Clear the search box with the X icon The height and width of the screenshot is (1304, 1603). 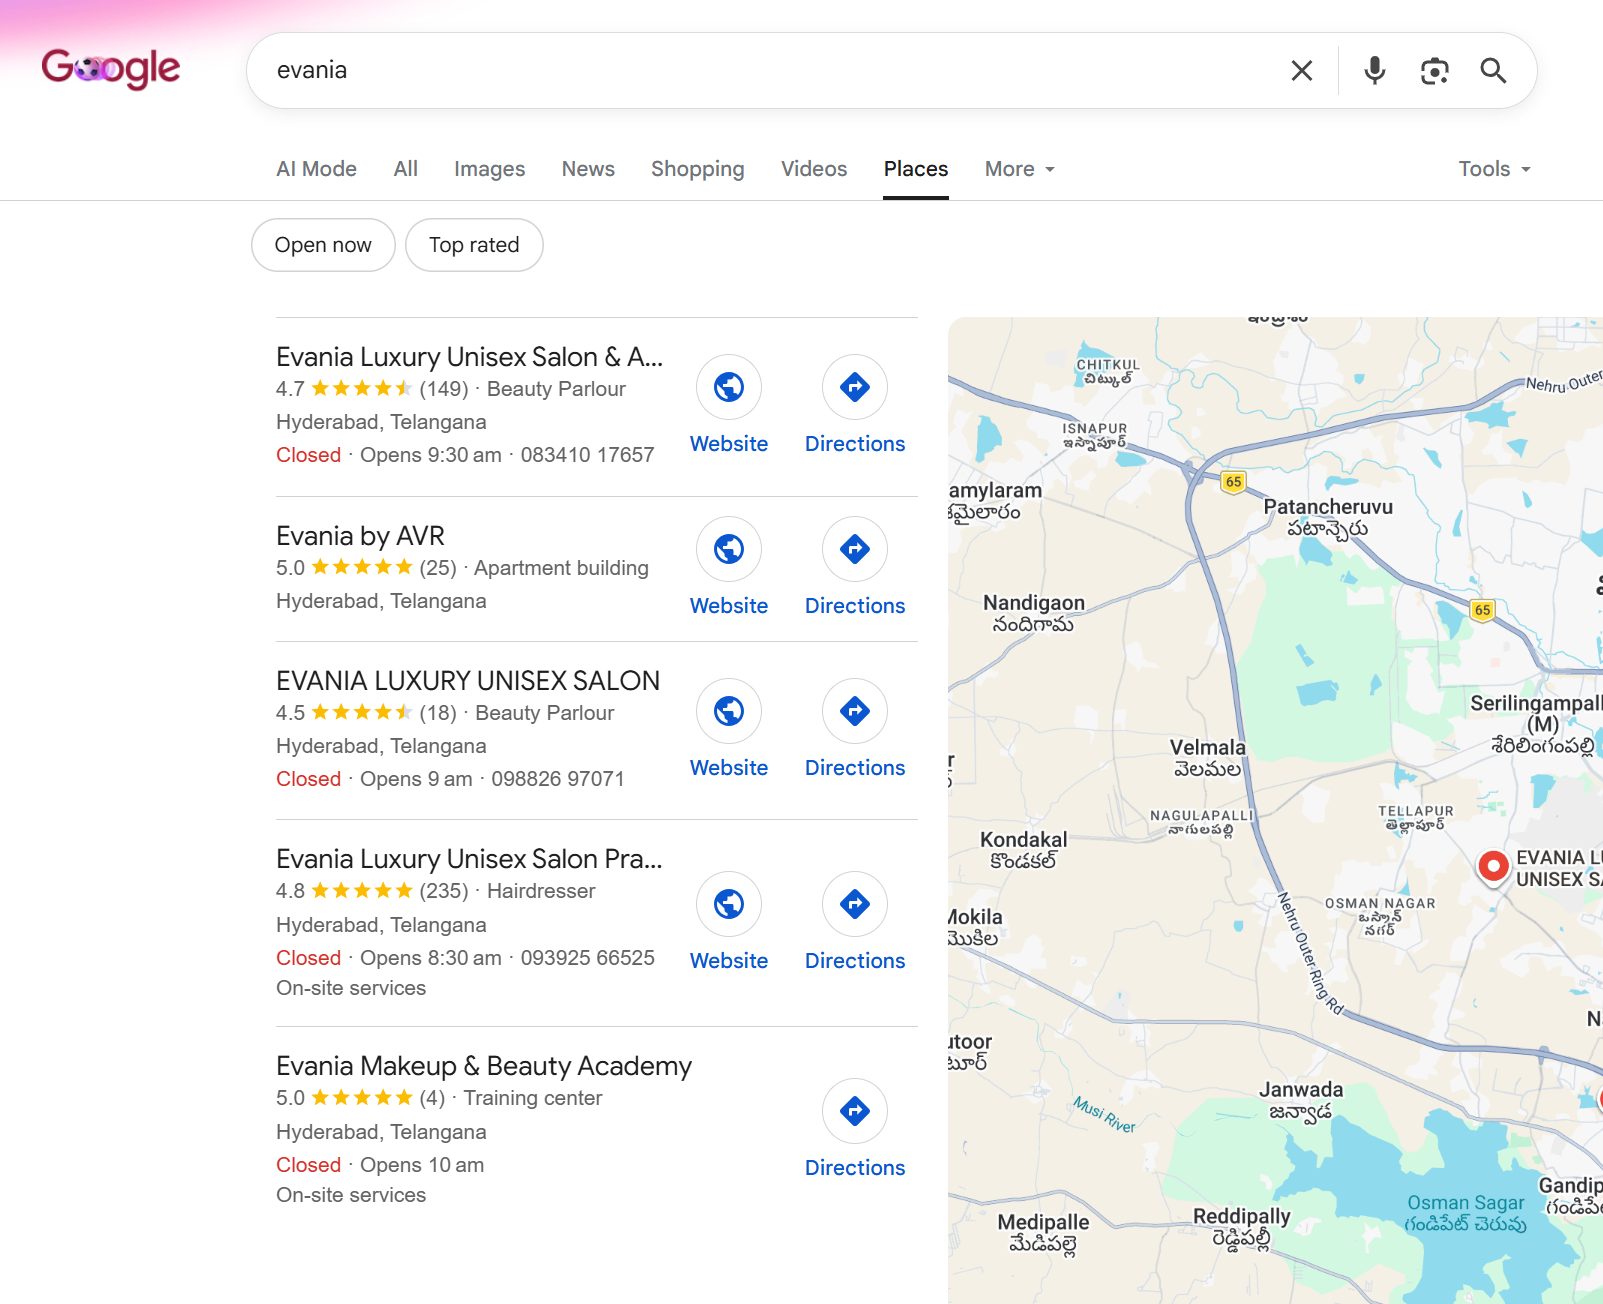1301,70
